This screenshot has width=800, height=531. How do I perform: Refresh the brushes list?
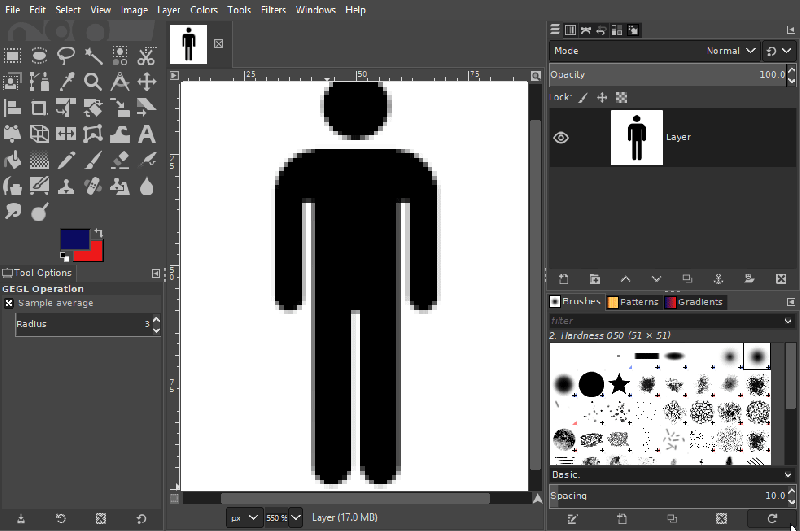coord(772,519)
